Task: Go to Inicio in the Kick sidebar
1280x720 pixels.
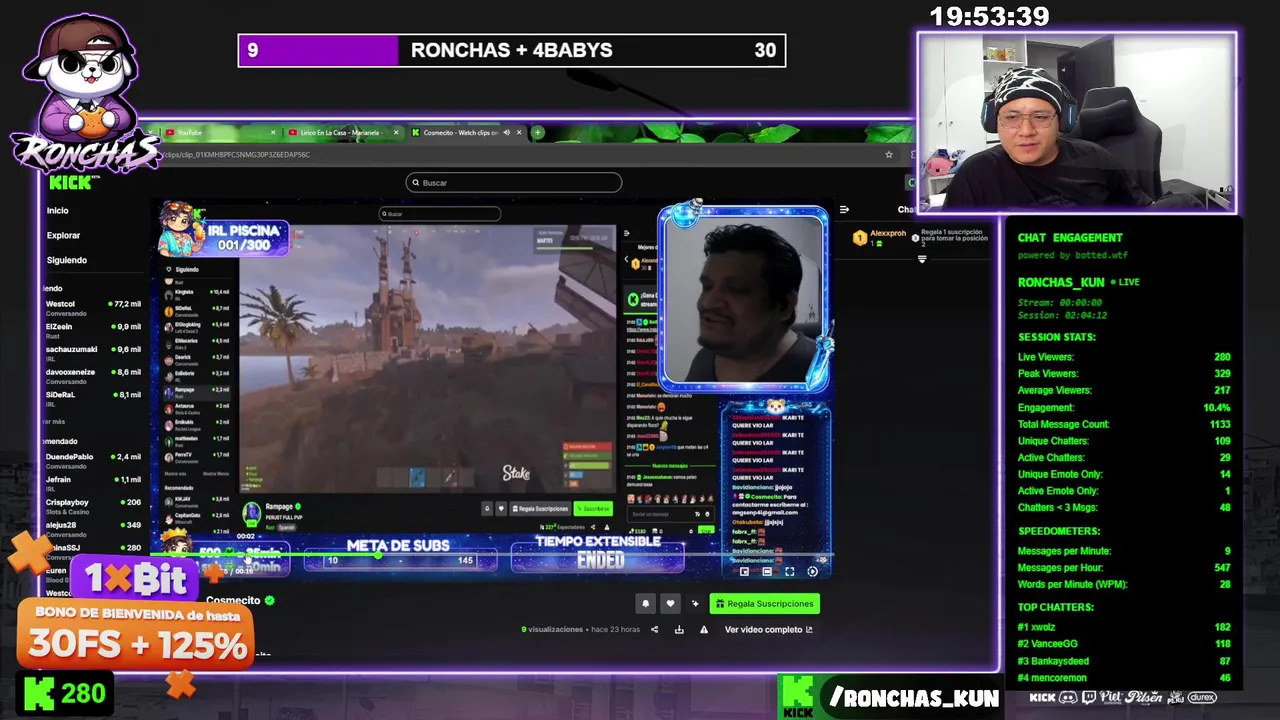Action: pos(57,210)
